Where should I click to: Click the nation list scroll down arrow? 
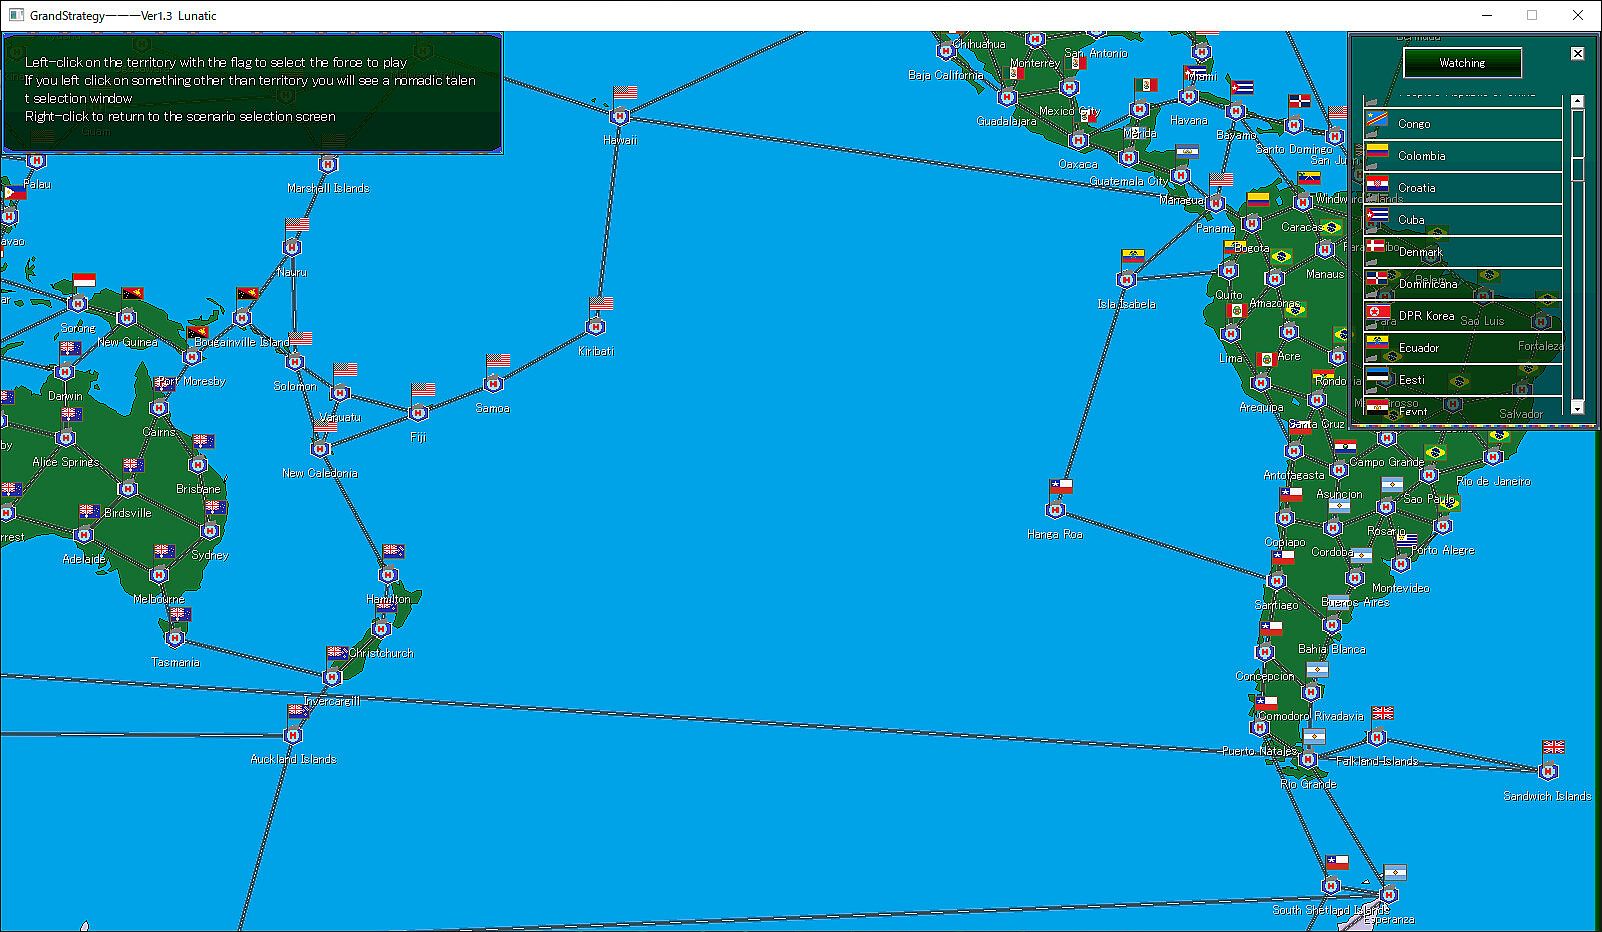tap(1577, 407)
